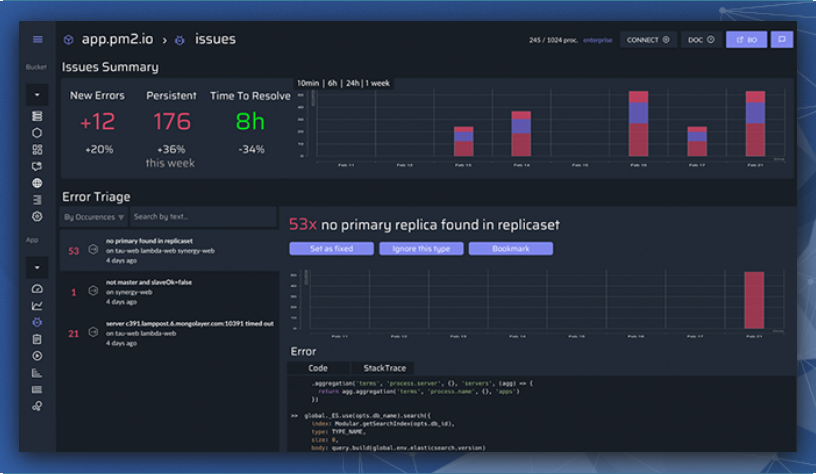Open the four-squares grid icon in sidebar

37,150
